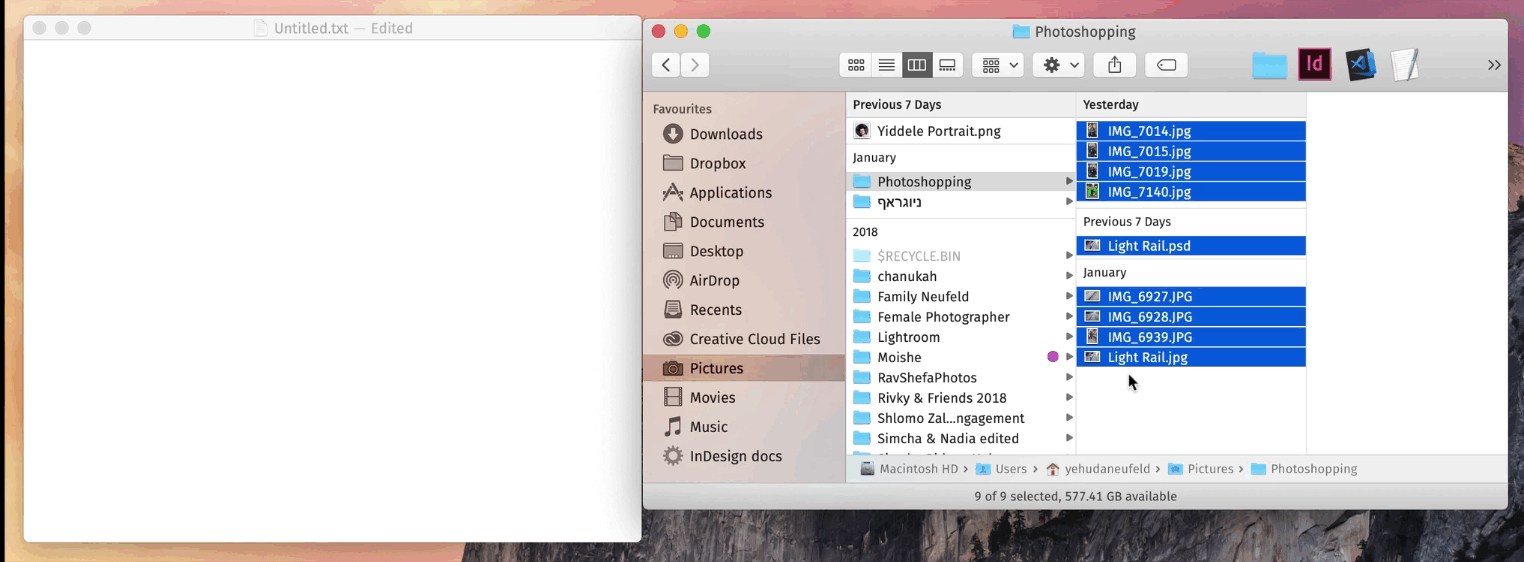Open the TextEdit toolbar shortcut
Screen dimensions: 1524x562
[x=1405, y=65]
